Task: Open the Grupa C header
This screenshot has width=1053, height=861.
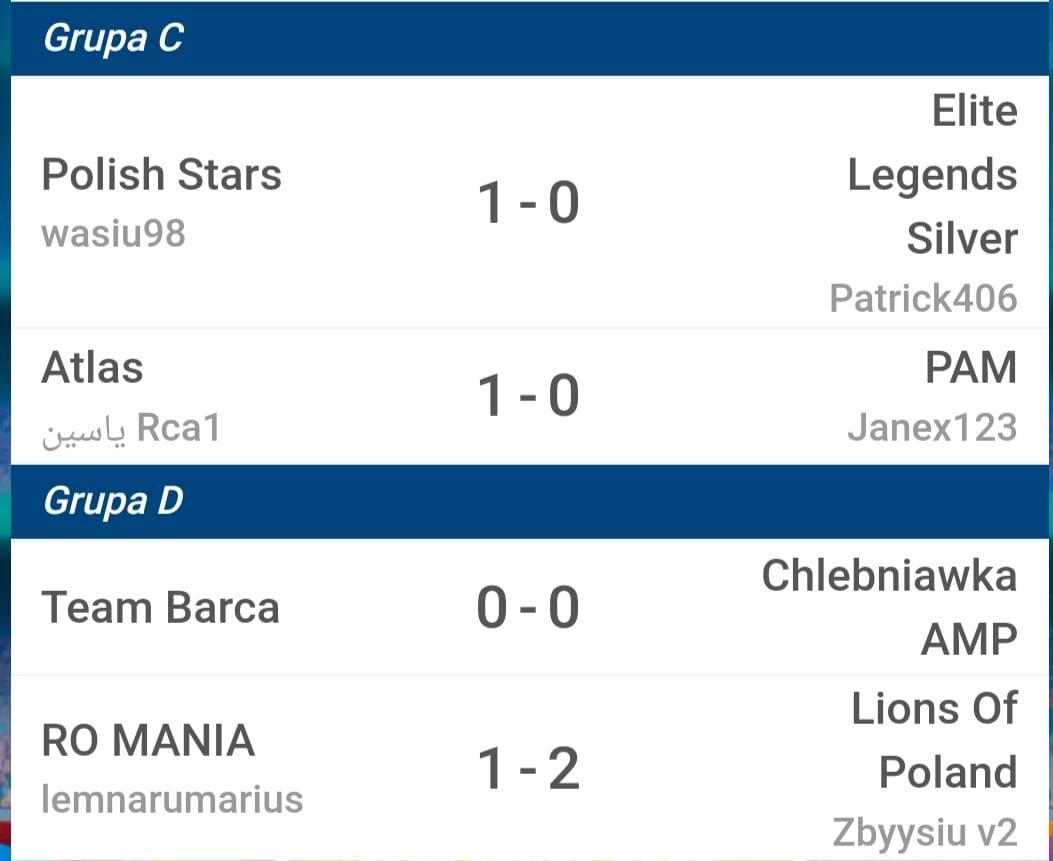Action: click(529, 38)
